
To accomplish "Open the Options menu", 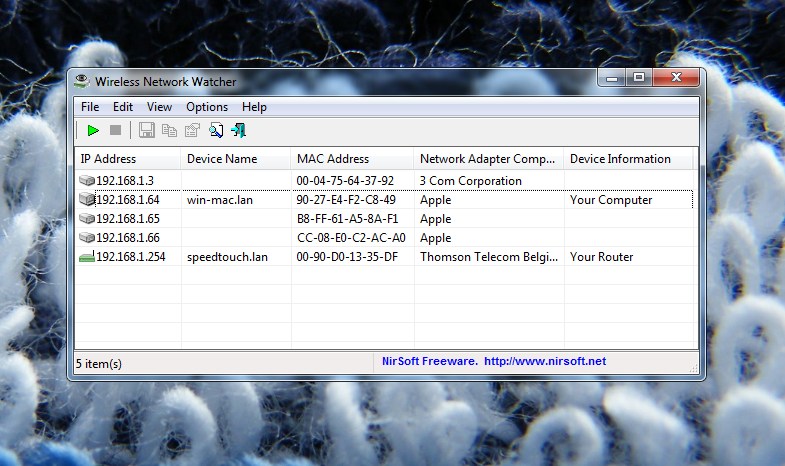I will pyautogui.click(x=207, y=107).
